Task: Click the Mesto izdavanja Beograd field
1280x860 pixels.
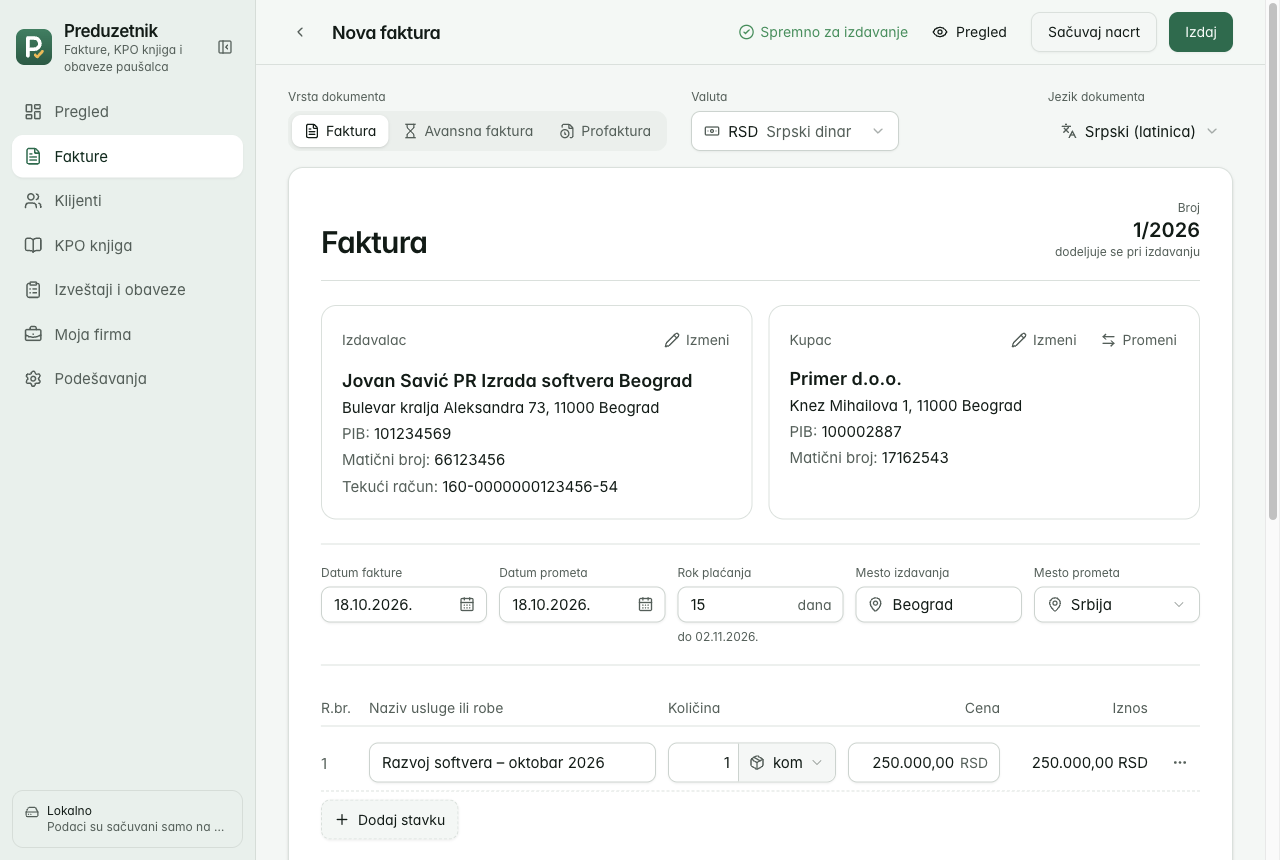Action: (x=938, y=604)
